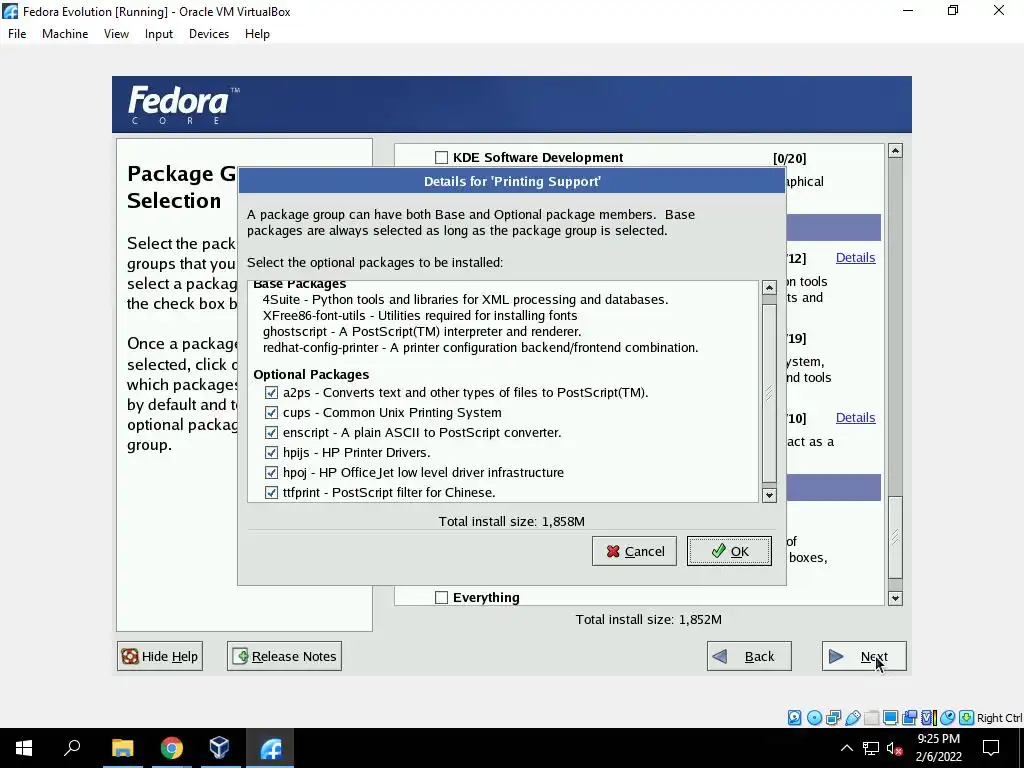Click the USB devices status icon
This screenshot has height=768, width=1024.
coord(852,718)
